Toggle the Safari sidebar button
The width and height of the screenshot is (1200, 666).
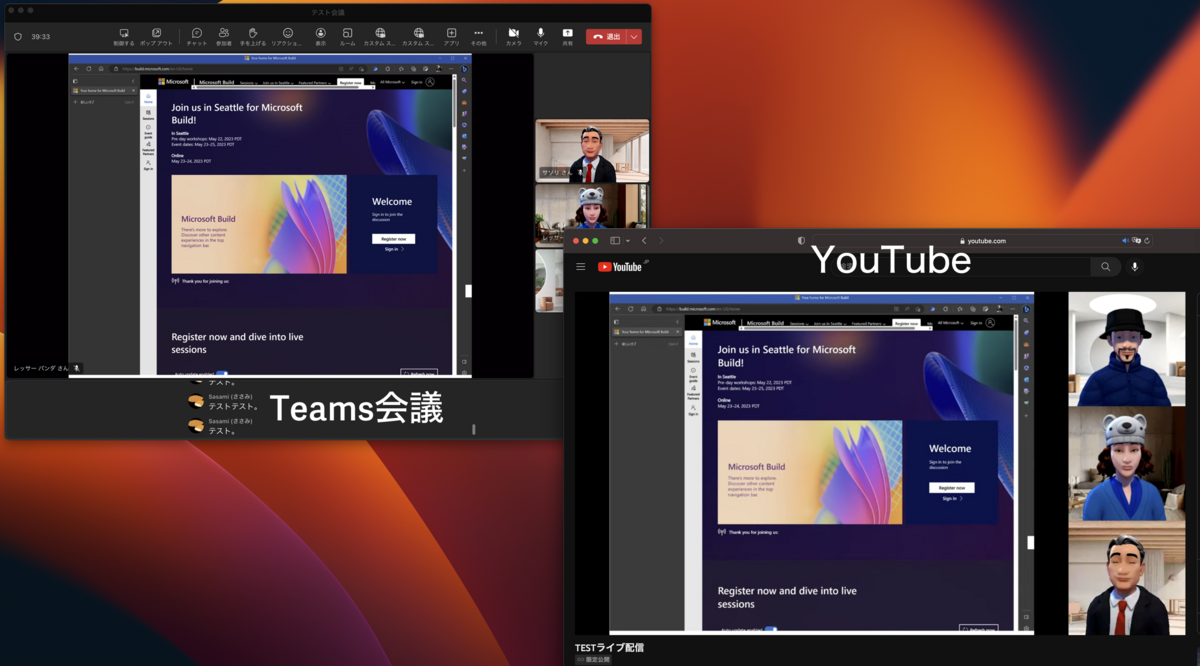click(x=615, y=241)
